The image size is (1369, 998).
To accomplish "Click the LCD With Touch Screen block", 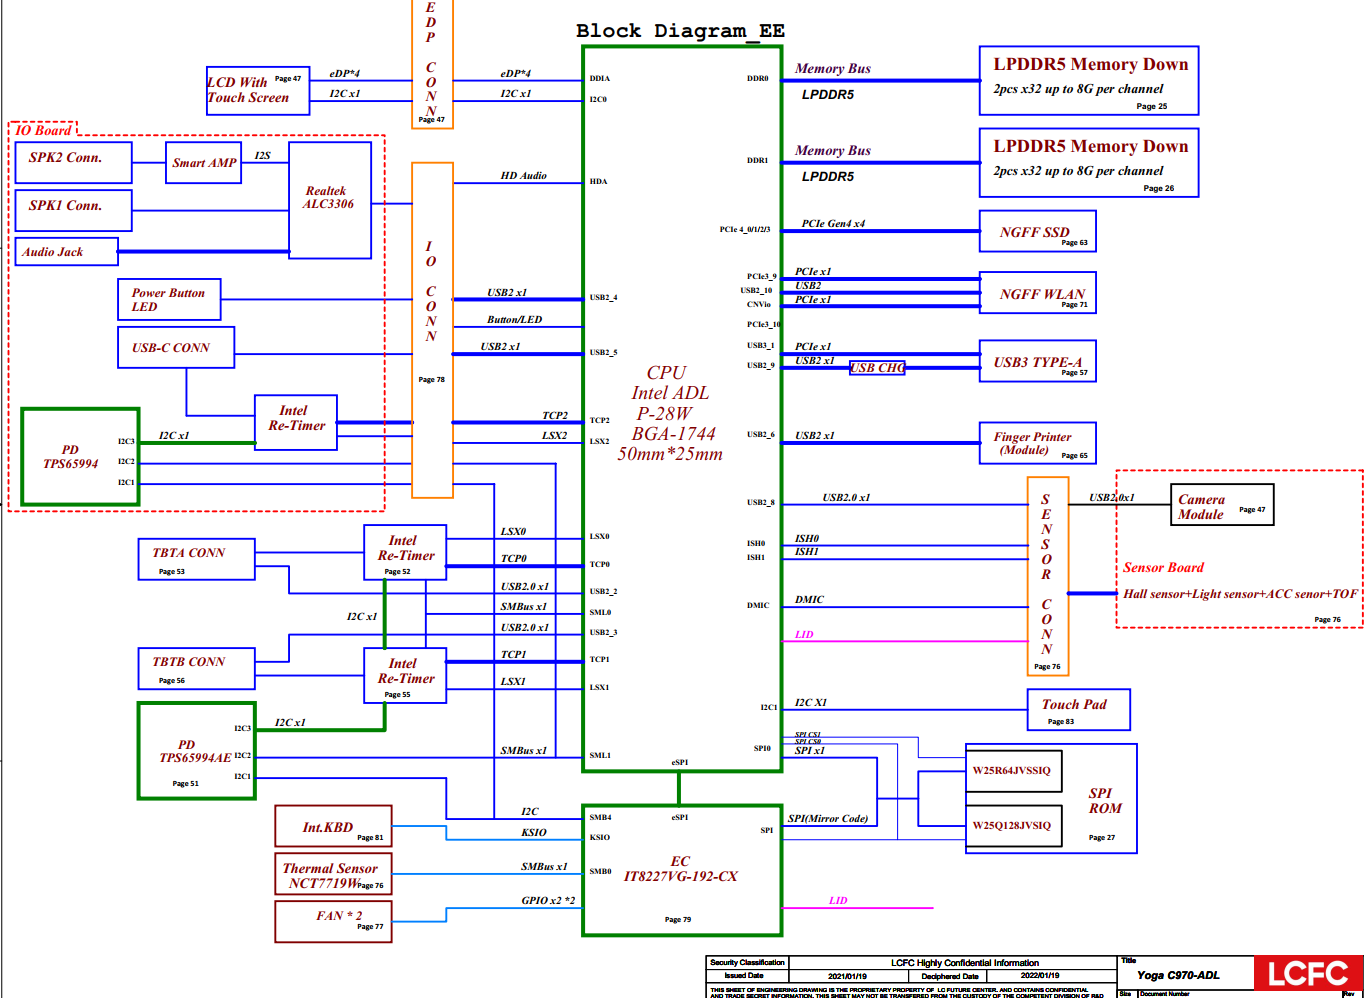I will [x=258, y=90].
